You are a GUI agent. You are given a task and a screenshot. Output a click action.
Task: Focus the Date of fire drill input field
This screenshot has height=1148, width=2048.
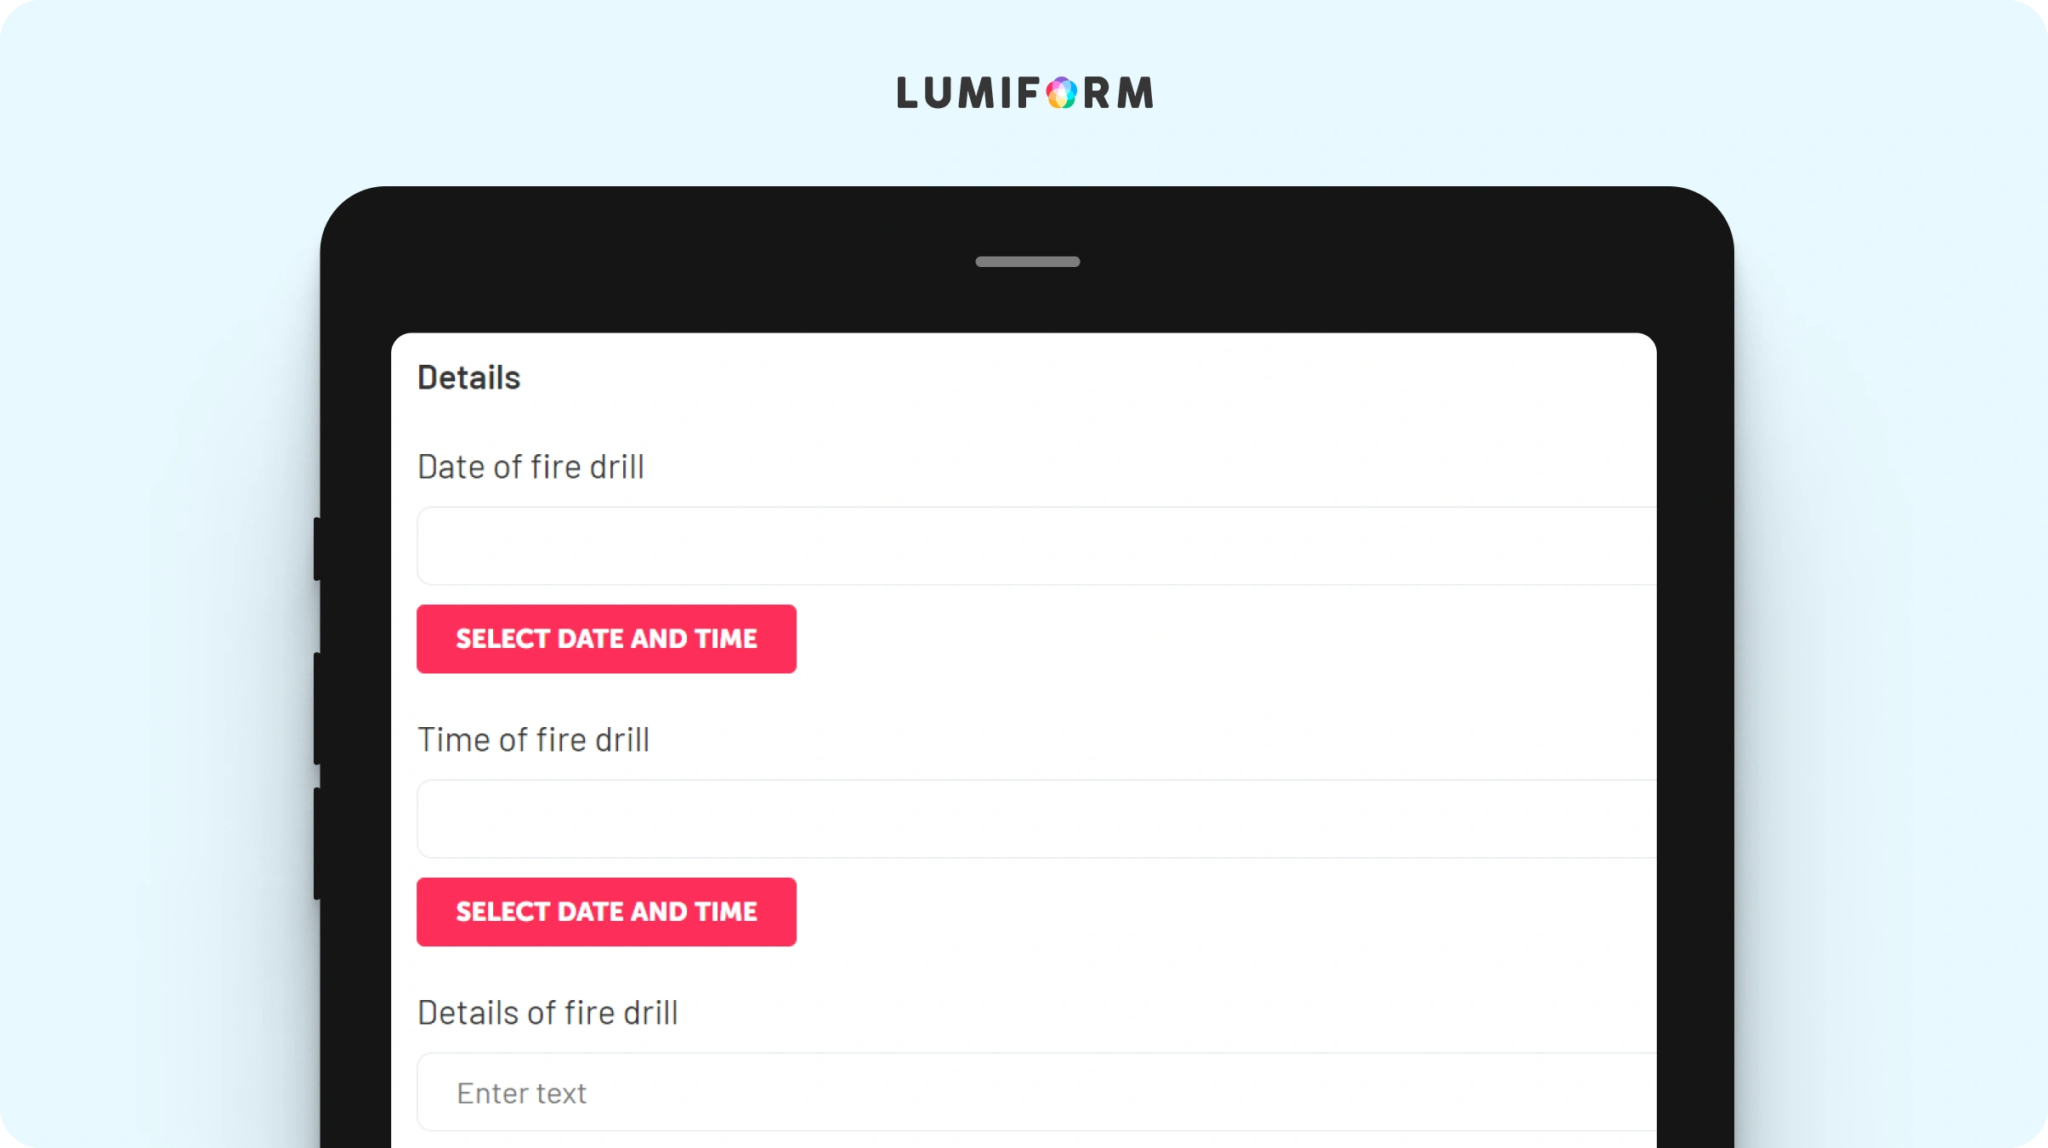pos(1036,546)
